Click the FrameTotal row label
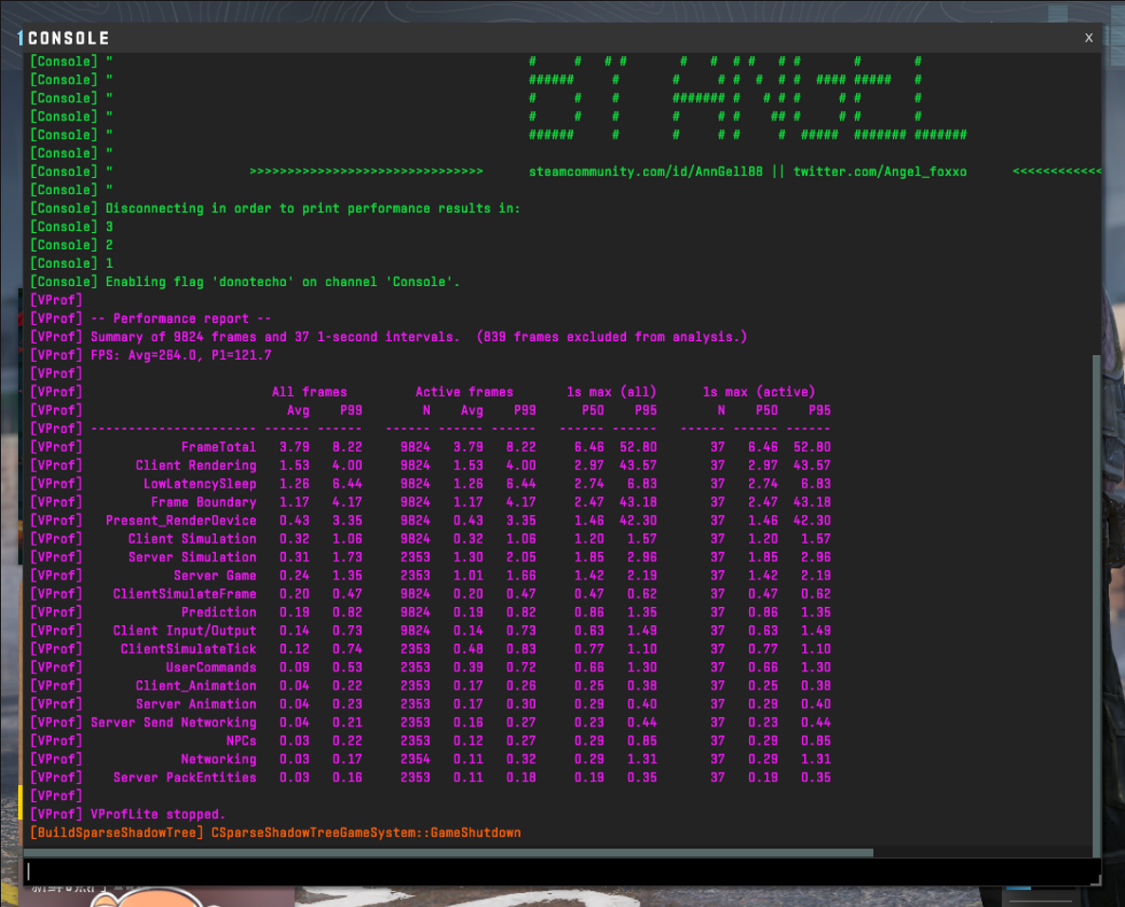This screenshot has height=907, width=1125. 218,447
